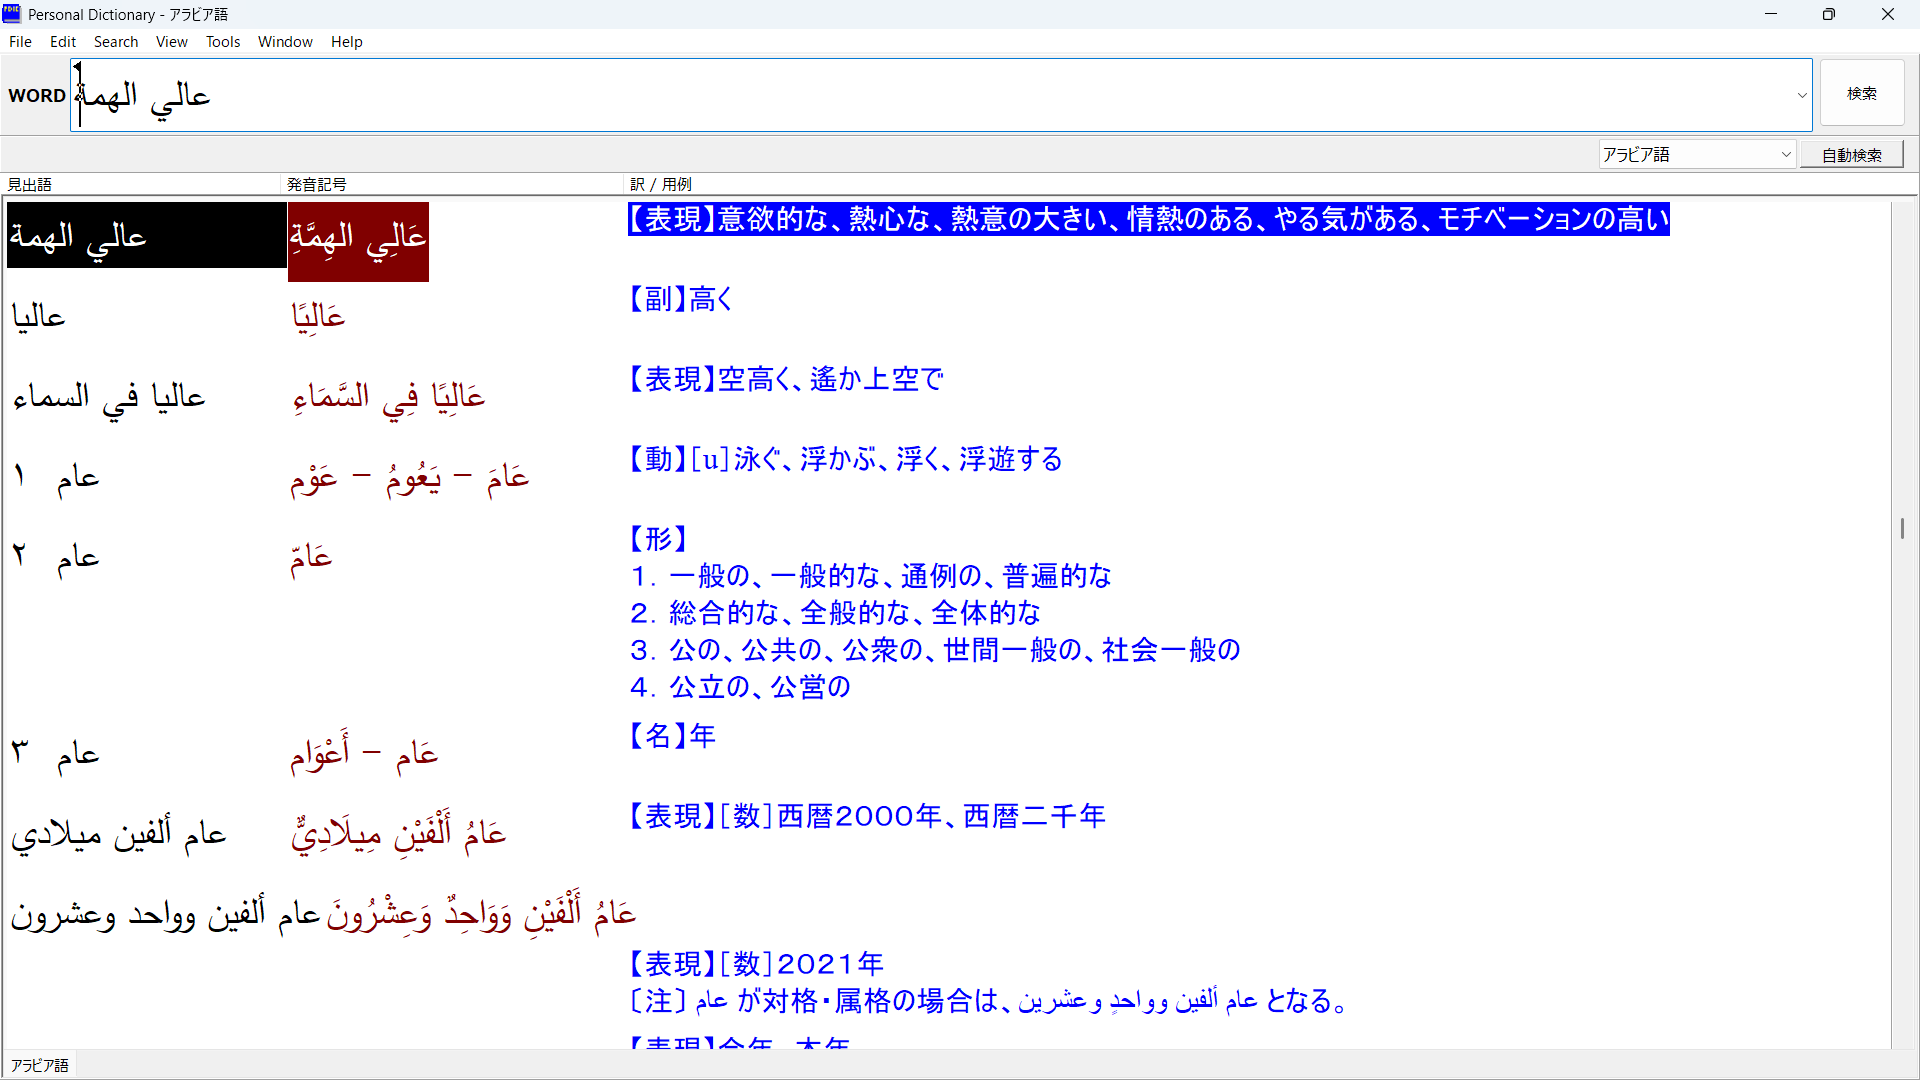Screen dimensions: 1920x1080
Task: Click the 見出語 column header
Action: tap(30, 184)
